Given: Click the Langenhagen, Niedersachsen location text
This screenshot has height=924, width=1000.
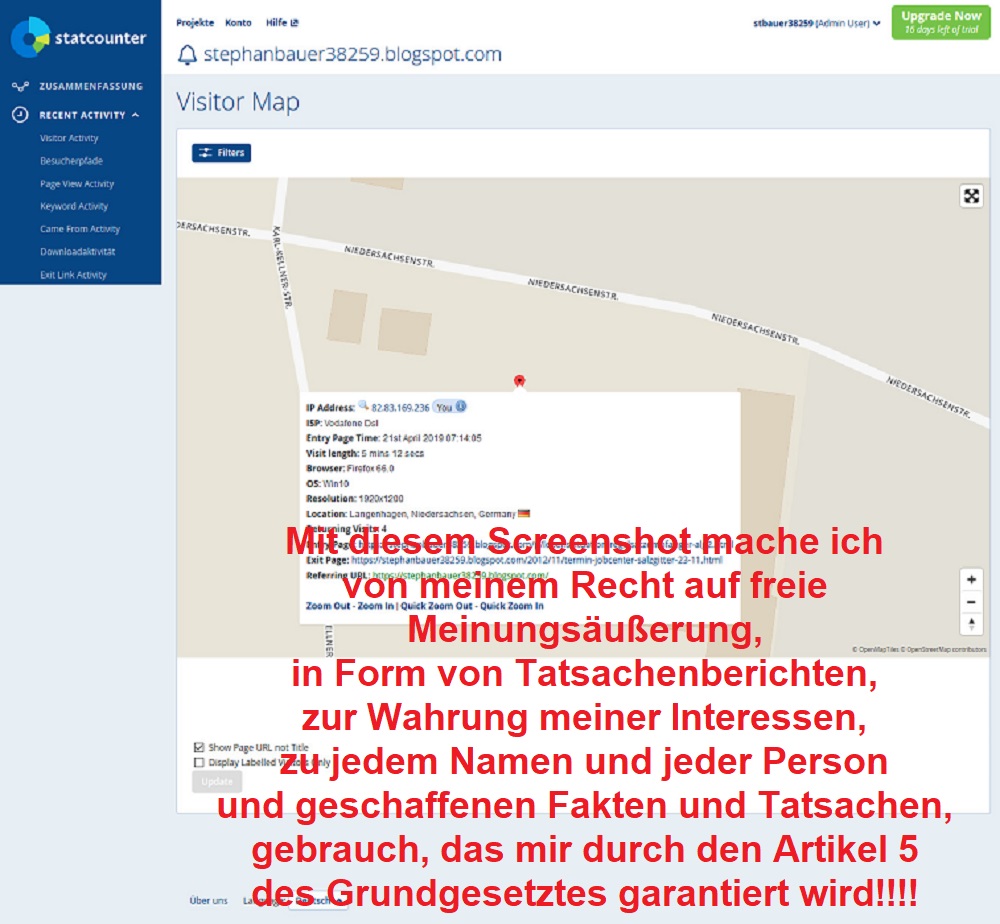Looking at the screenshot, I should click(x=432, y=513).
